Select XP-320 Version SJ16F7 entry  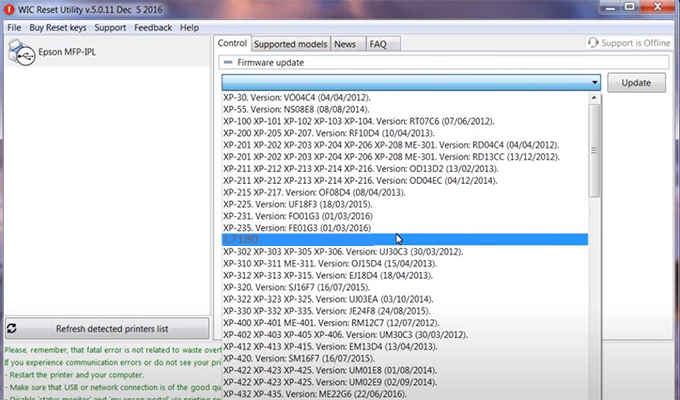coord(405,287)
